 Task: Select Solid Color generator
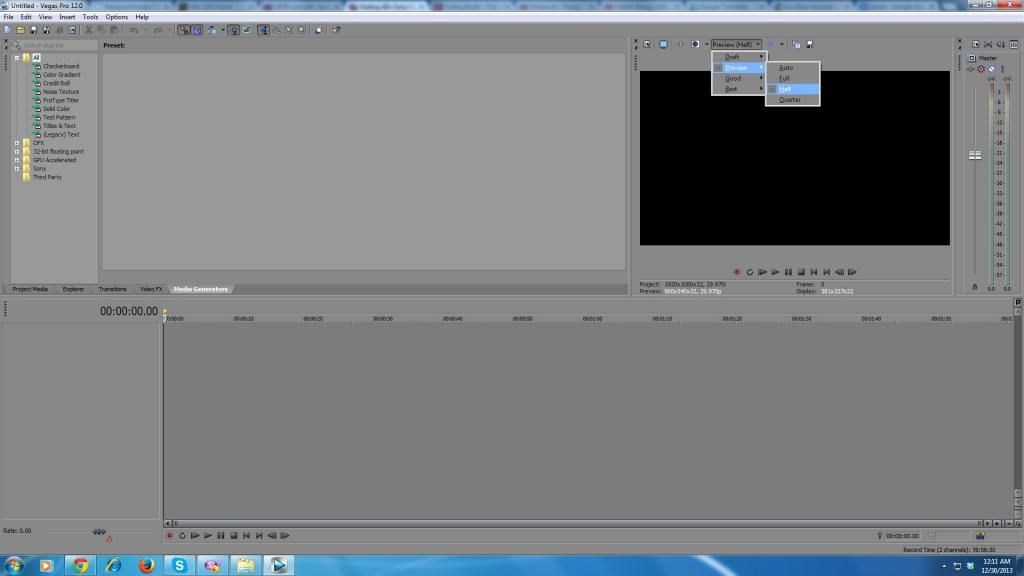[x=56, y=108]
